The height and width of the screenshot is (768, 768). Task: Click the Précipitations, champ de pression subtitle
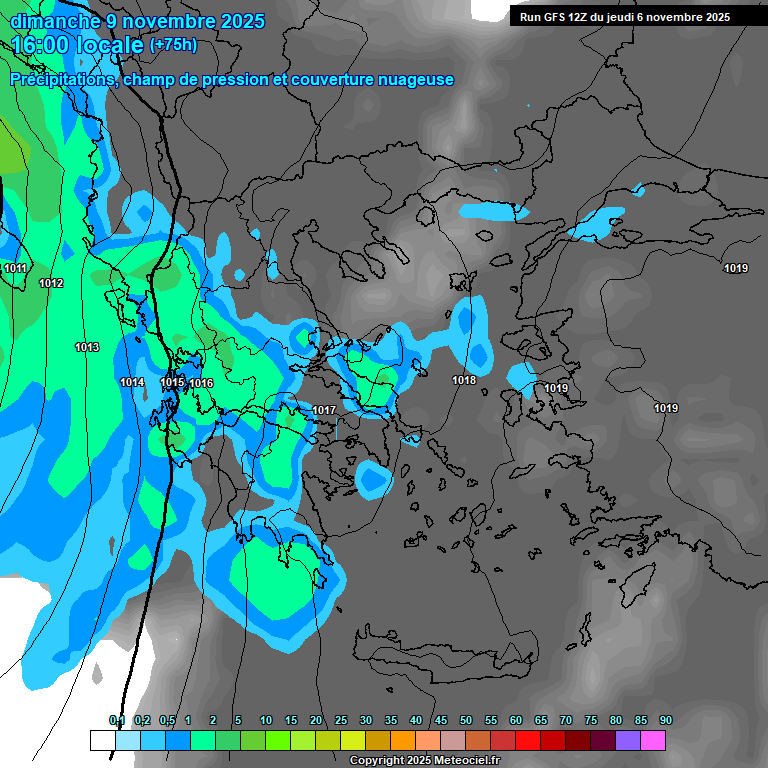coord(232,80)
